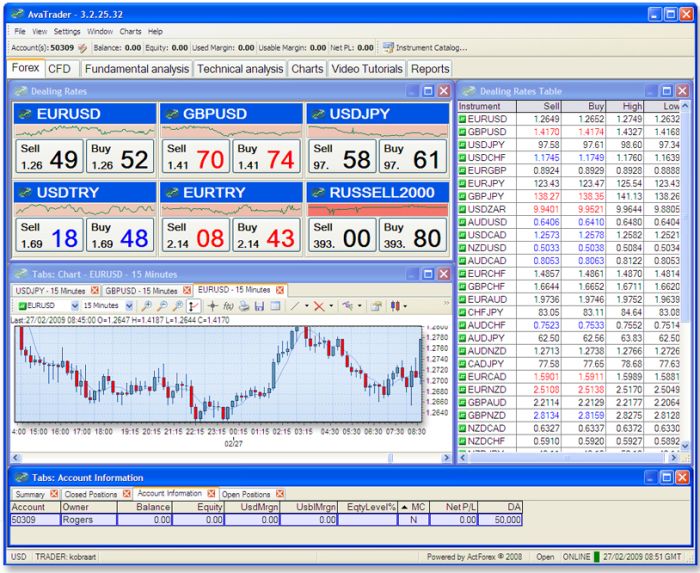Click the chart objects tool icon
Image resolution: width=700 pixels, height=573 pixels.
(347, 306)
